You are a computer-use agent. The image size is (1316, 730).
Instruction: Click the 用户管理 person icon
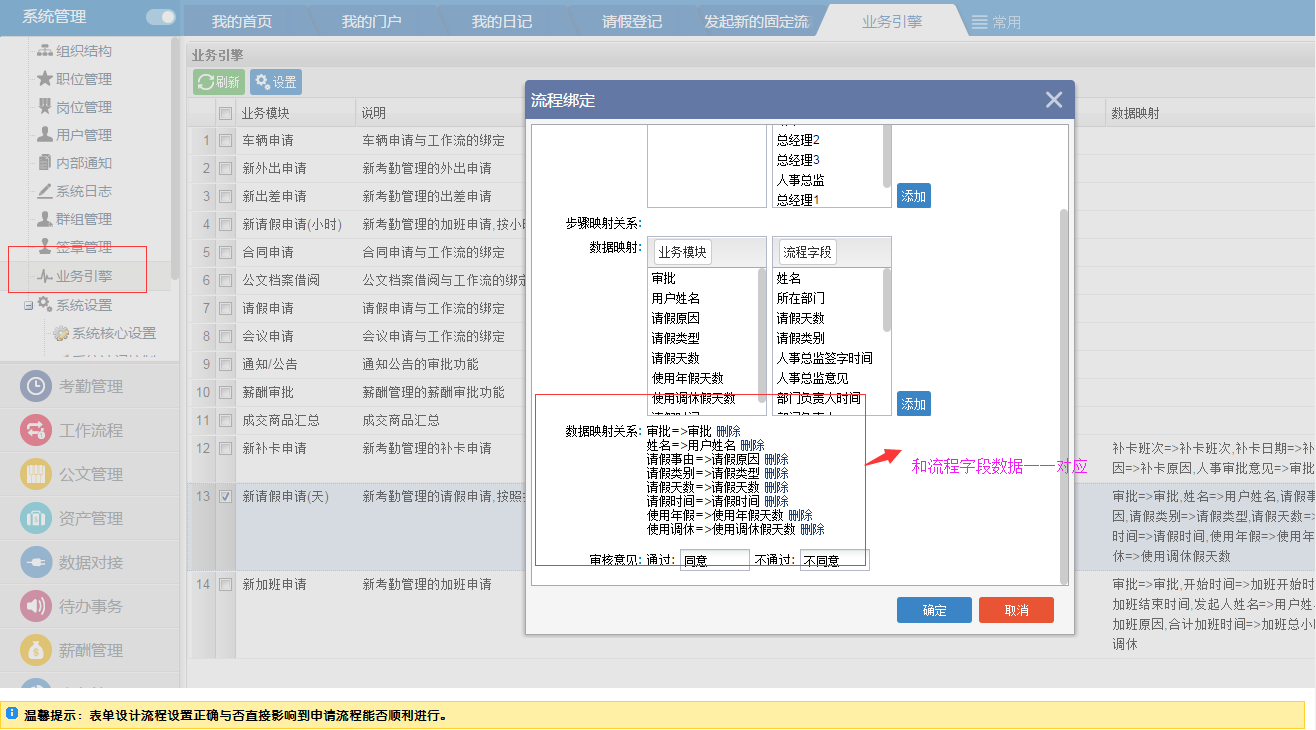tap(45, 135)
